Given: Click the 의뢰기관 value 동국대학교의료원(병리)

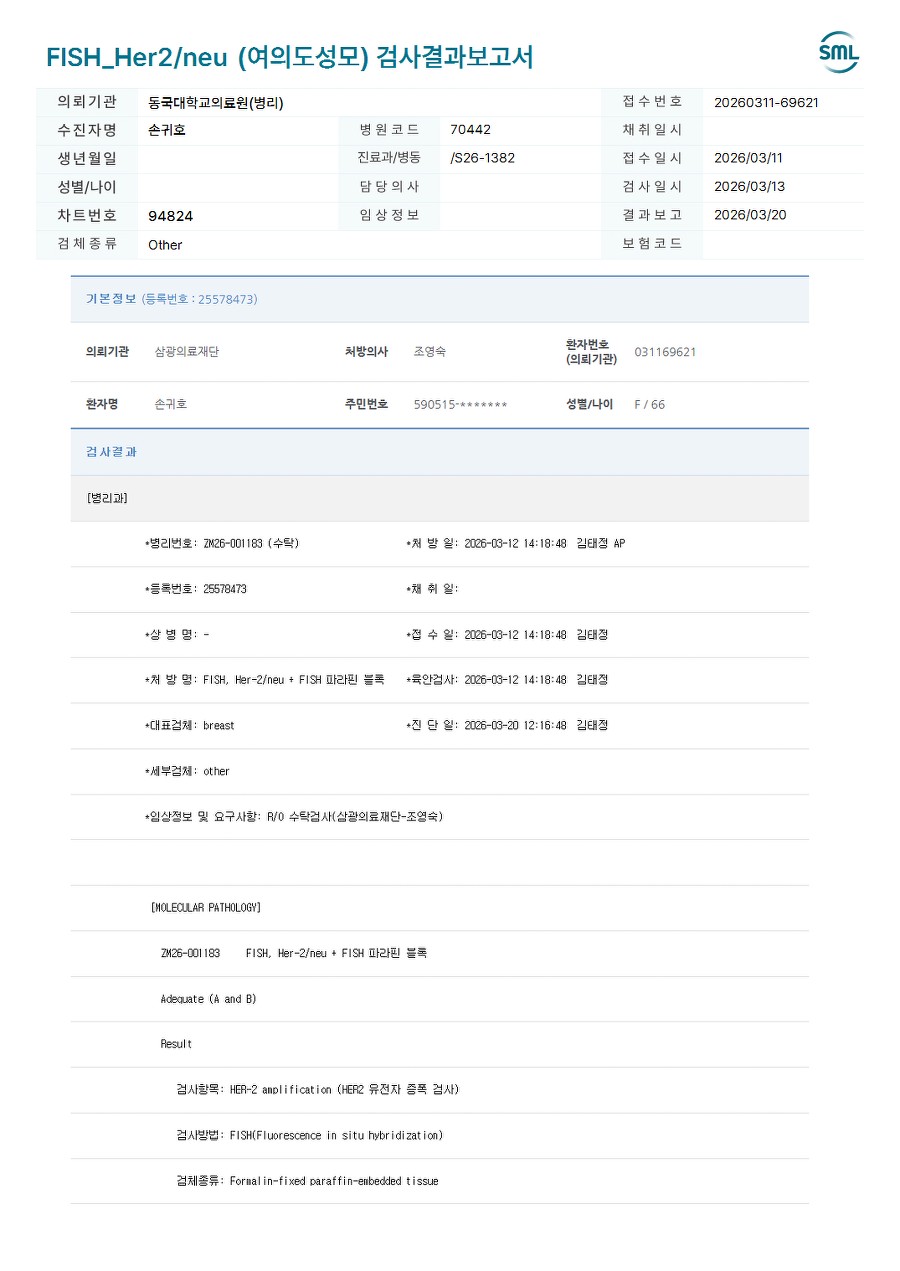Looking at the screenshot, I should click(216, 102).
